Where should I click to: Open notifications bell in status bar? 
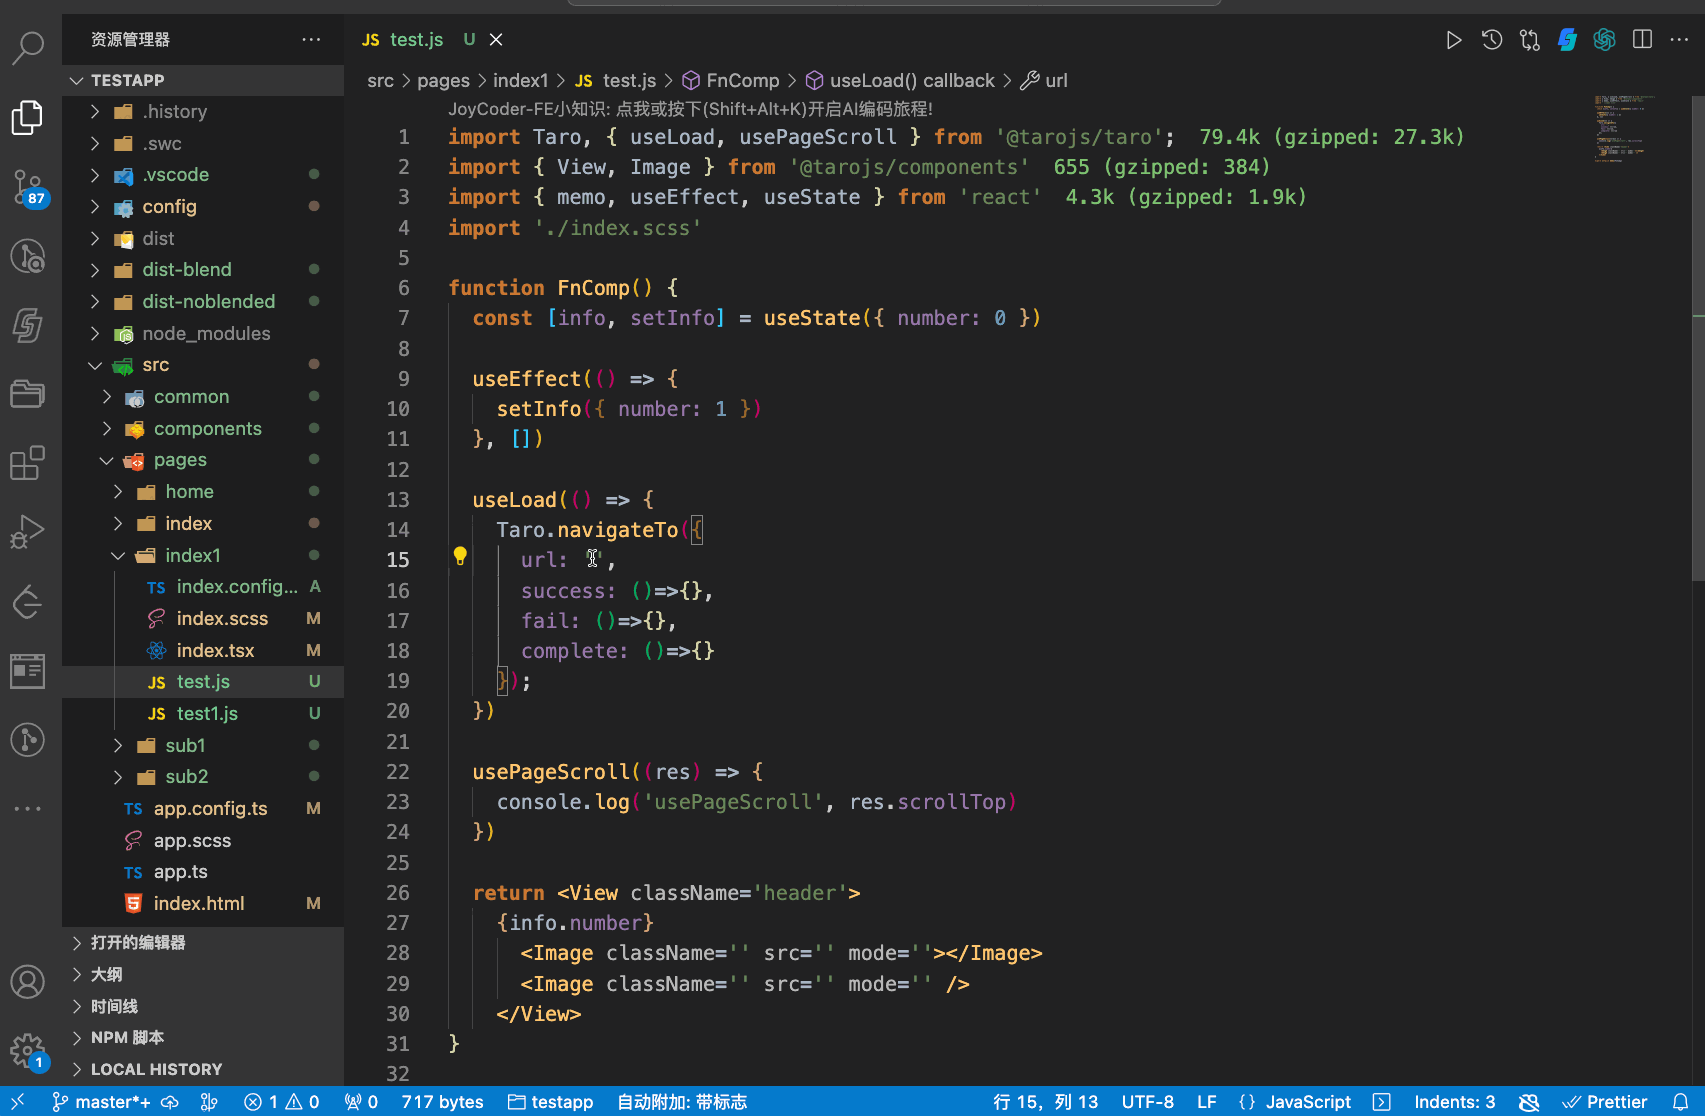[x=1681, y=1101]
